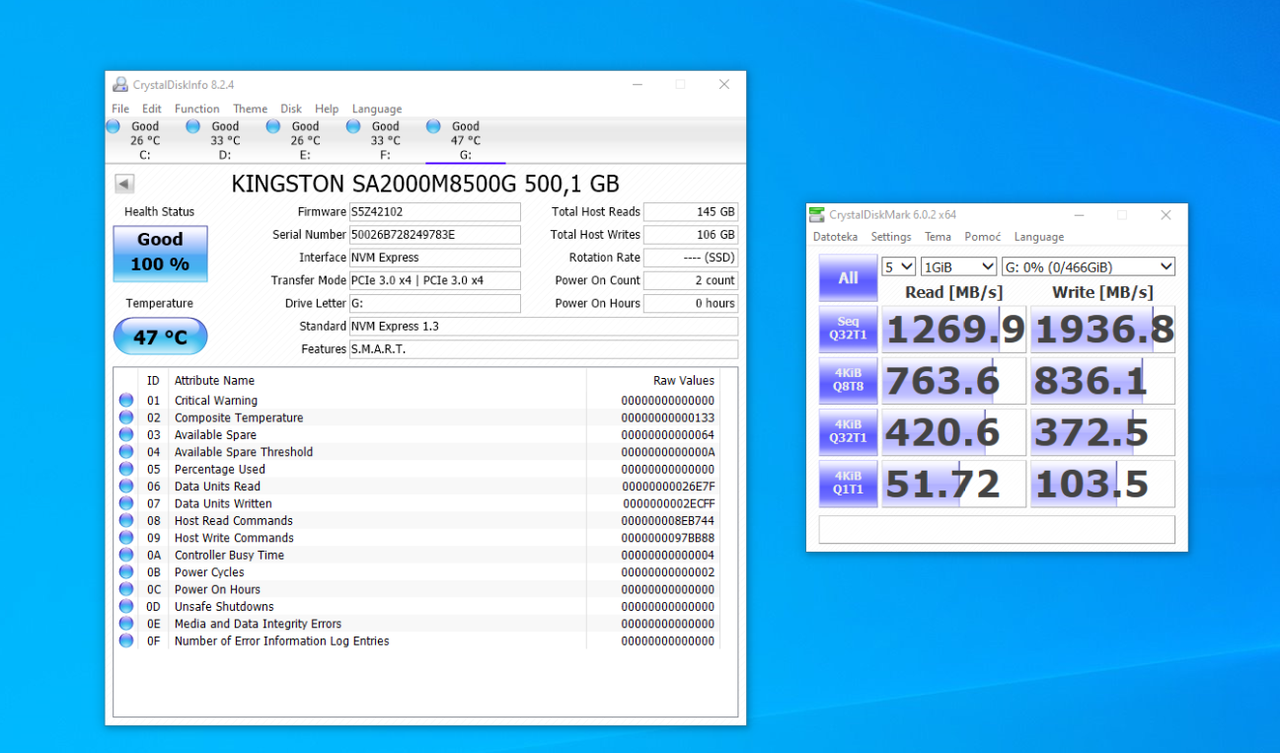
Task: Open the Language menu in CrystalDiskMark
Action: coord(1039,237)
